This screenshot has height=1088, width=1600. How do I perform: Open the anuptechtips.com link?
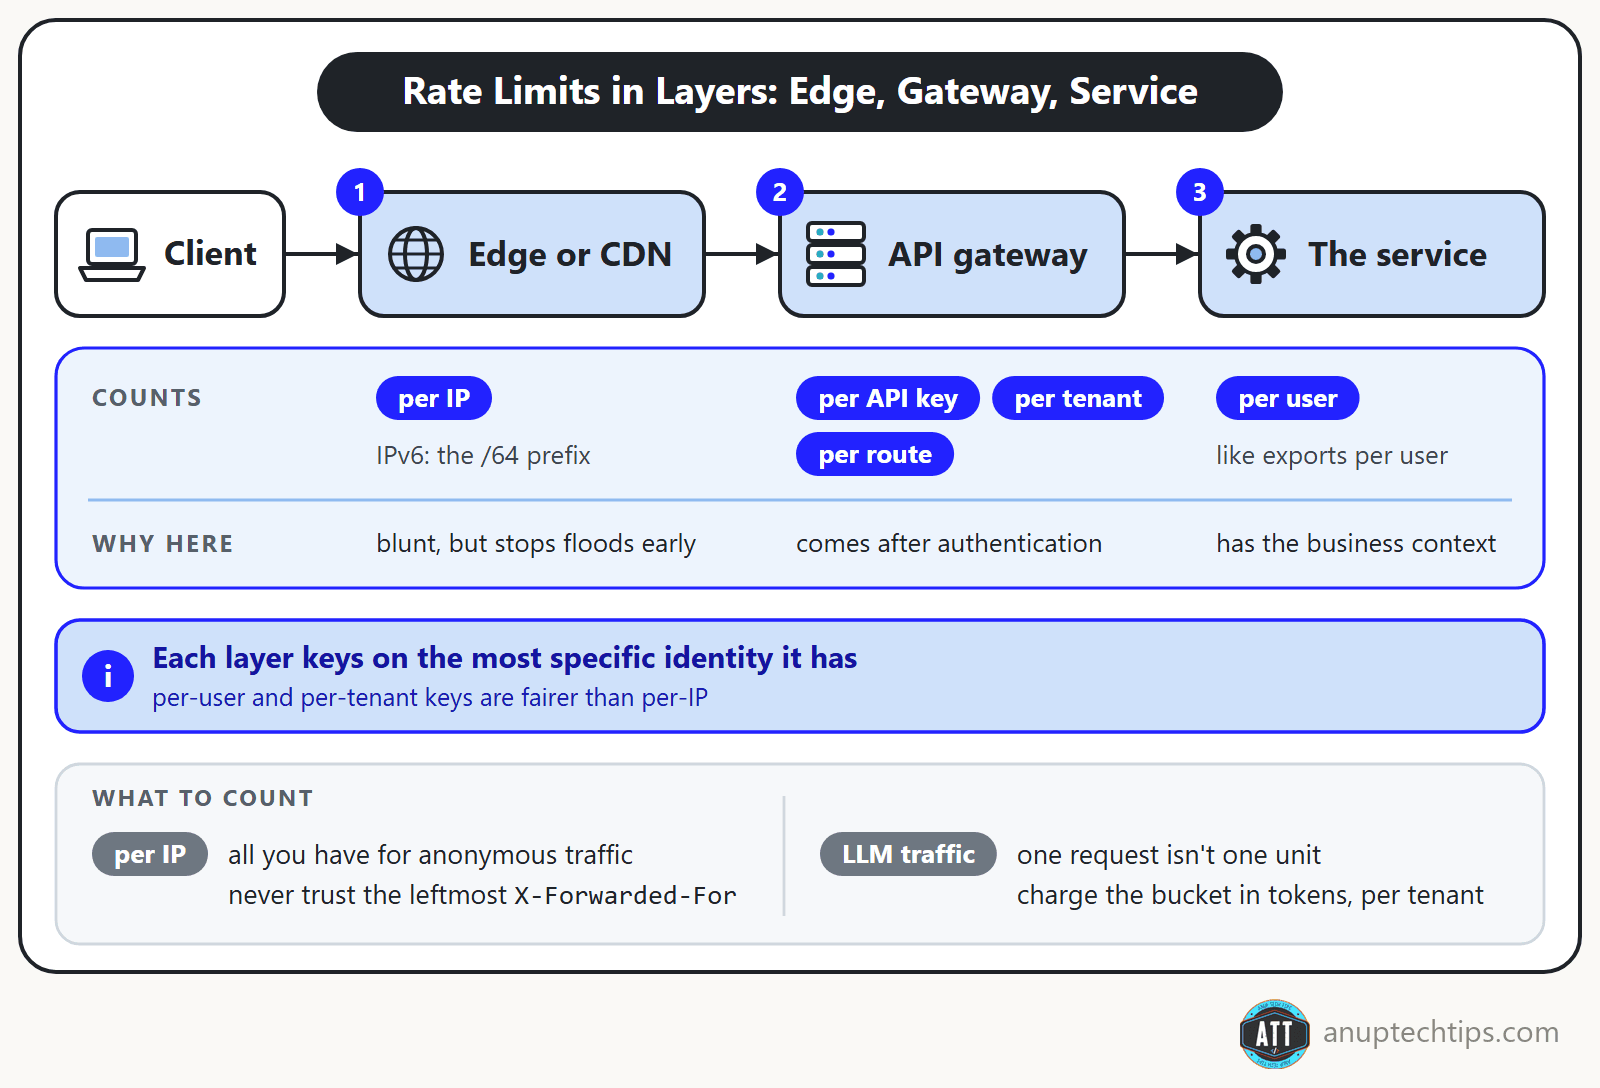(1441, 1032)
